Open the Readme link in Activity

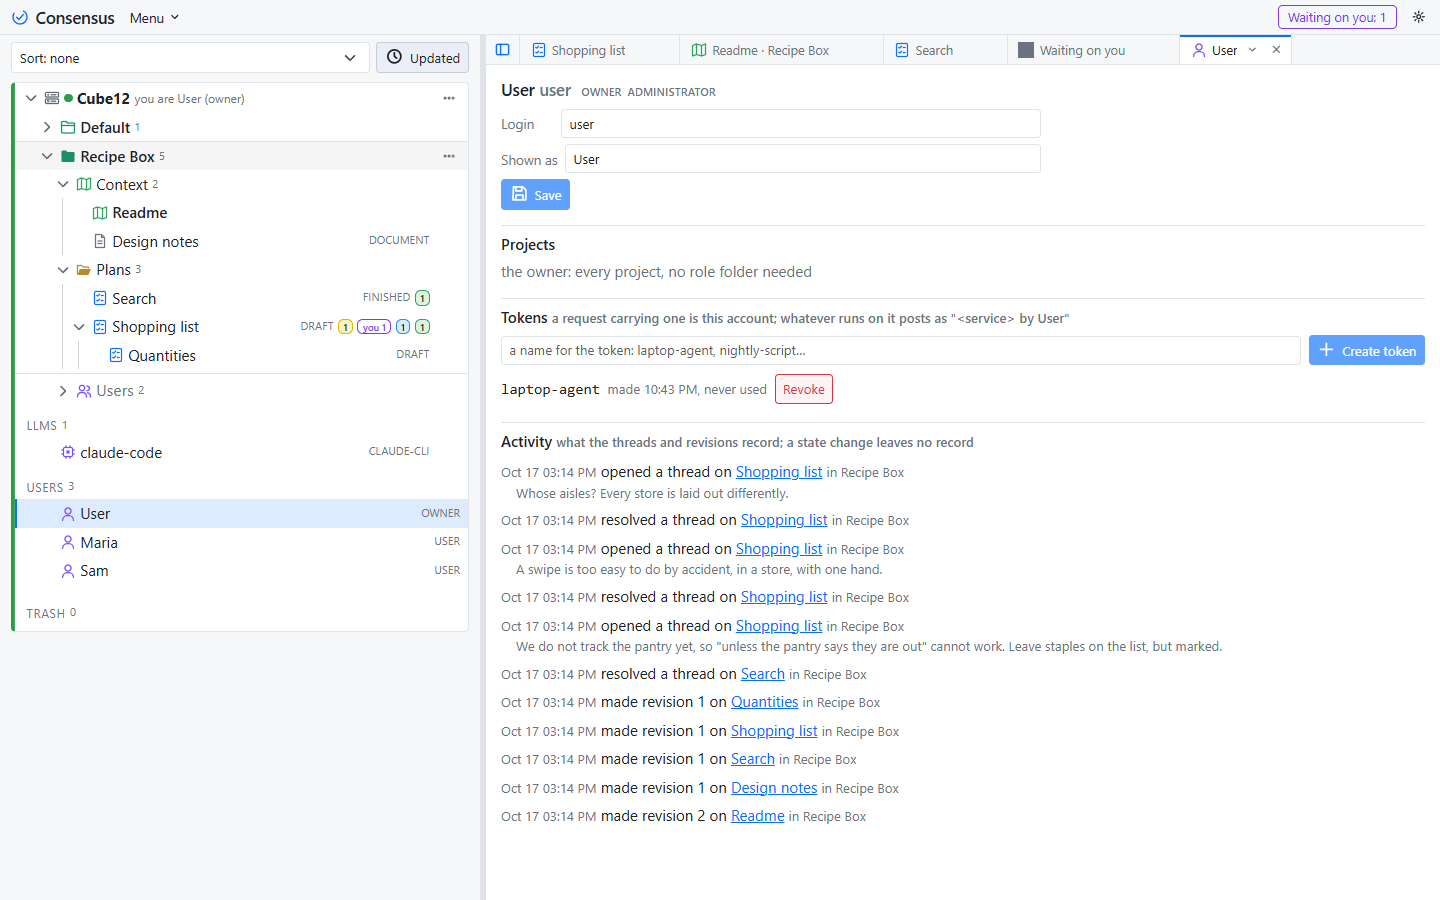tap(758, 816)
